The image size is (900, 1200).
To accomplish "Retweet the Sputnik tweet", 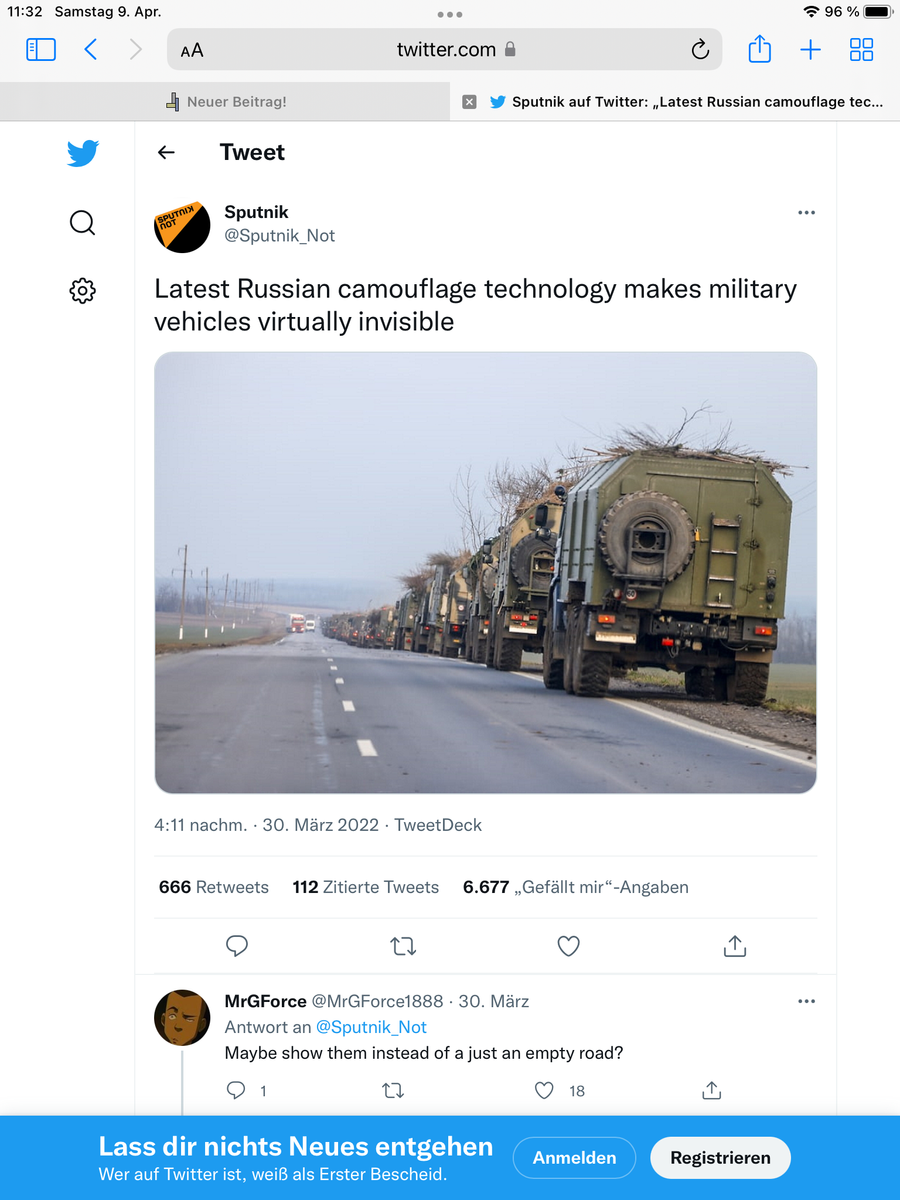I will tap(403, 945).
